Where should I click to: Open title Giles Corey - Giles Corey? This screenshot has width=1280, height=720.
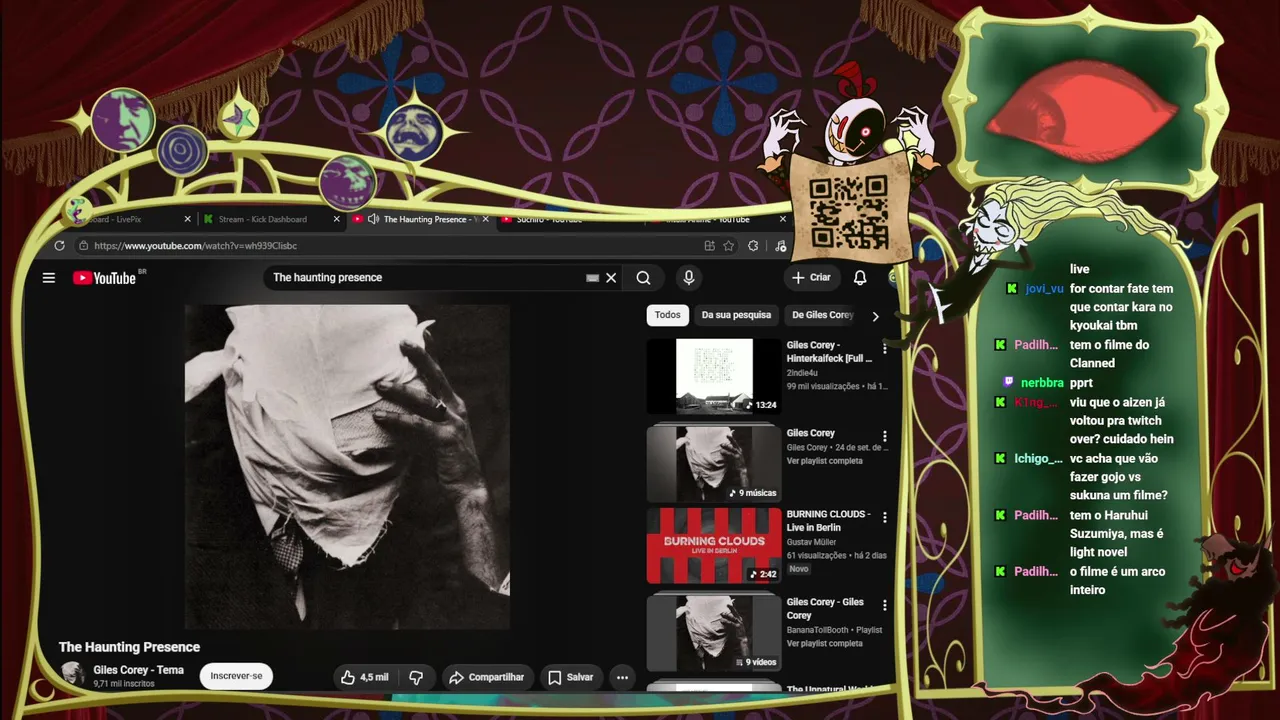pyautogui.click(x=825, y=609)
